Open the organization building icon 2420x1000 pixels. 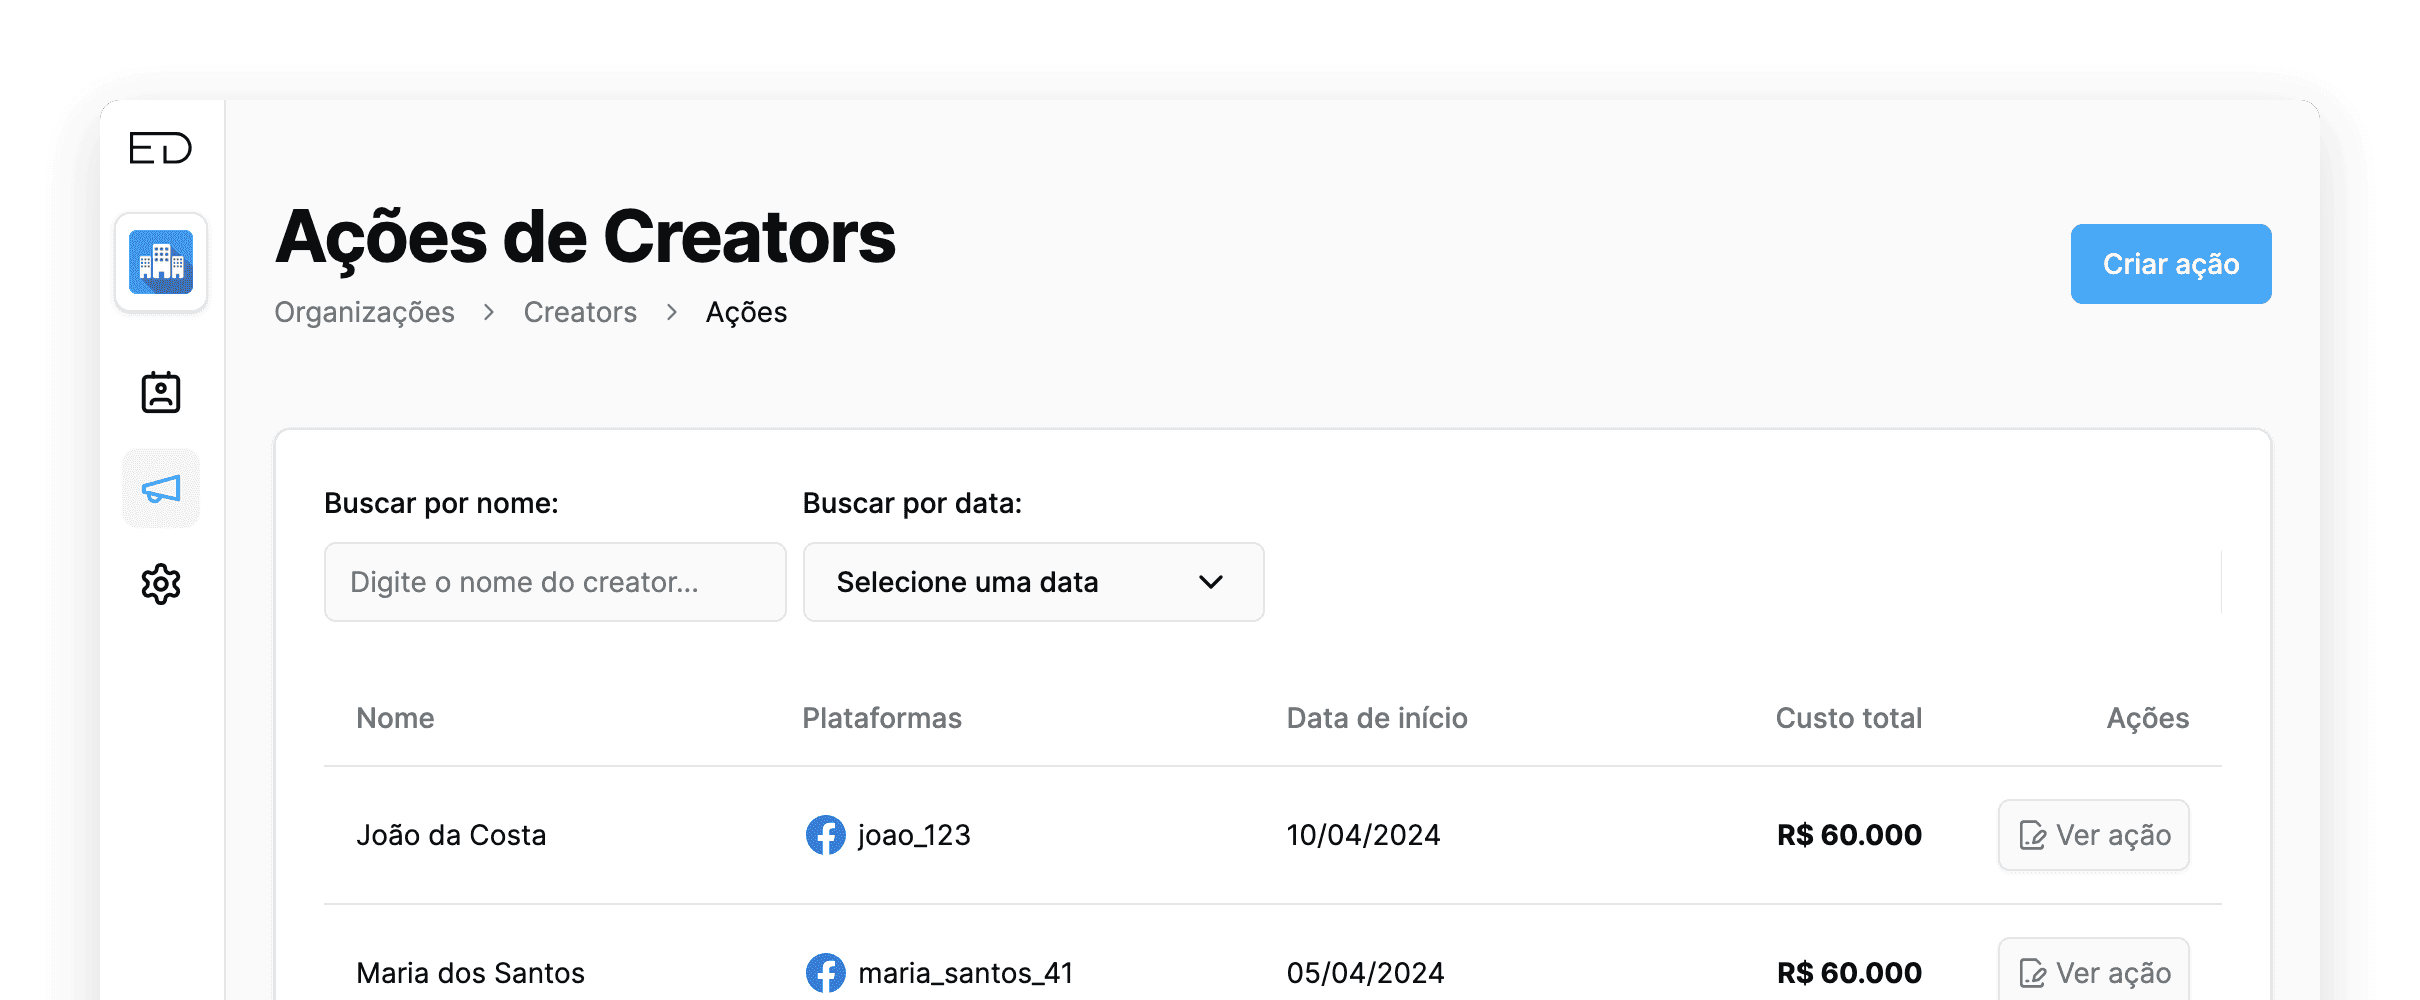[x=161, y=262]
